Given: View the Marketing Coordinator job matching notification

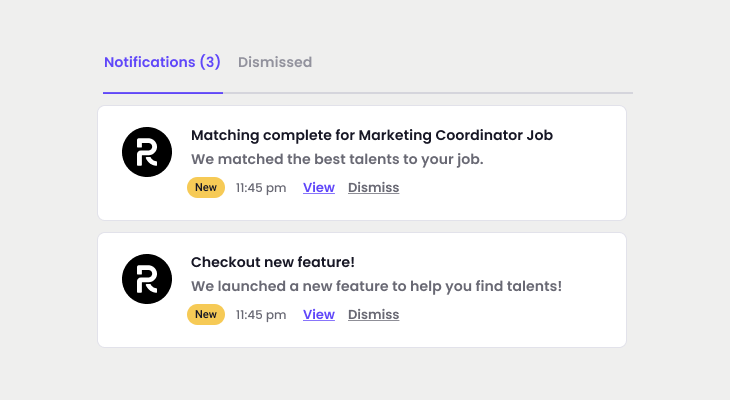Looking at the screenshot, I should point(318,188).
